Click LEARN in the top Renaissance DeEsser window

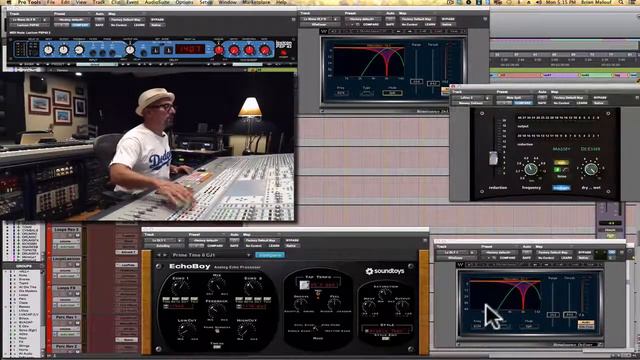pyautogui.click(x=430, y=24)
